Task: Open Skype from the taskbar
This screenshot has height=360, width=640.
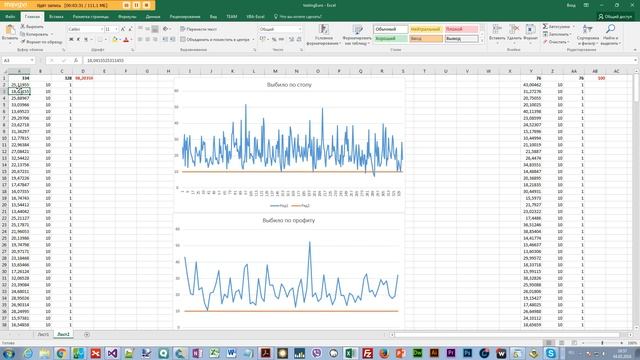Action: 551,353
